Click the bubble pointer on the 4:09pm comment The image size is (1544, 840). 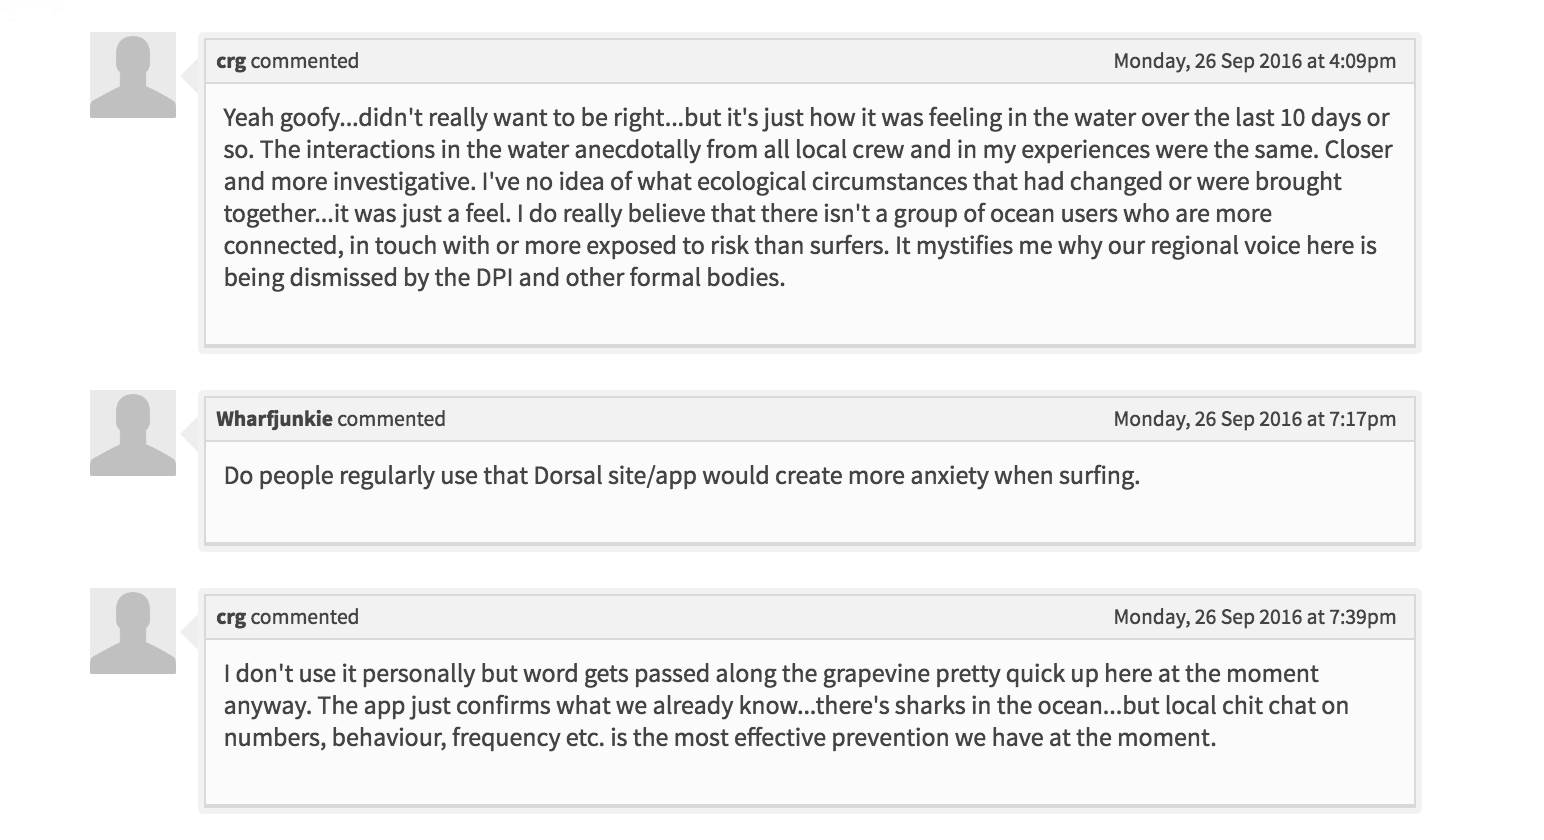(190, 75)
